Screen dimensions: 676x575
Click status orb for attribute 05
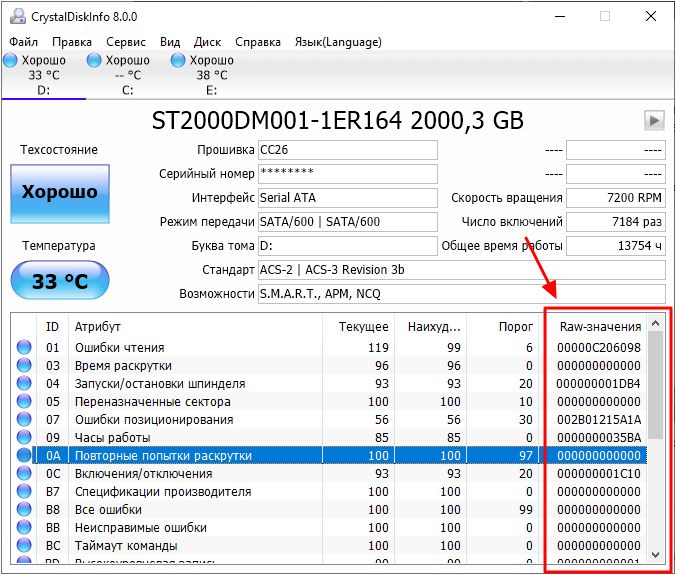click(x=24, y=401)
